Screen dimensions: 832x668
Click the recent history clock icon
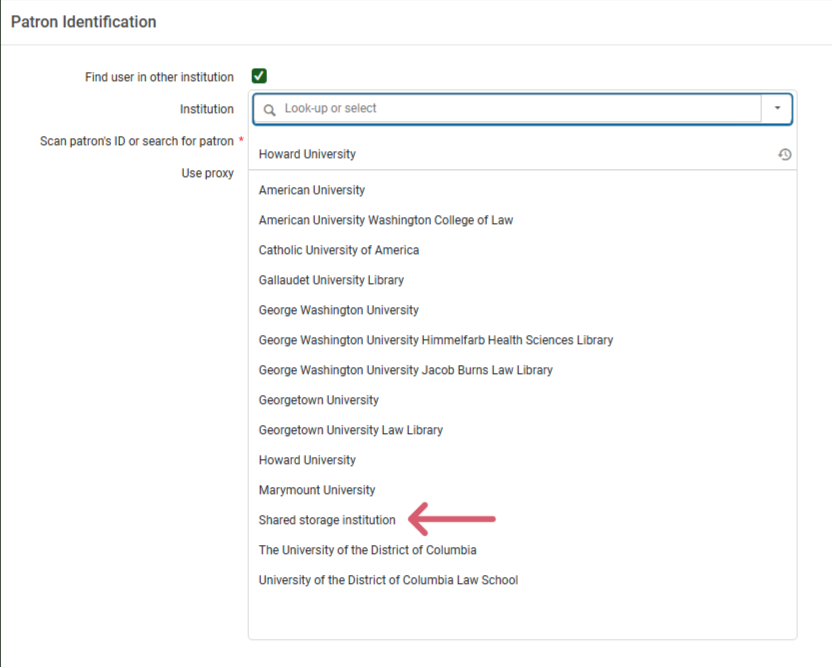point(785,154)
